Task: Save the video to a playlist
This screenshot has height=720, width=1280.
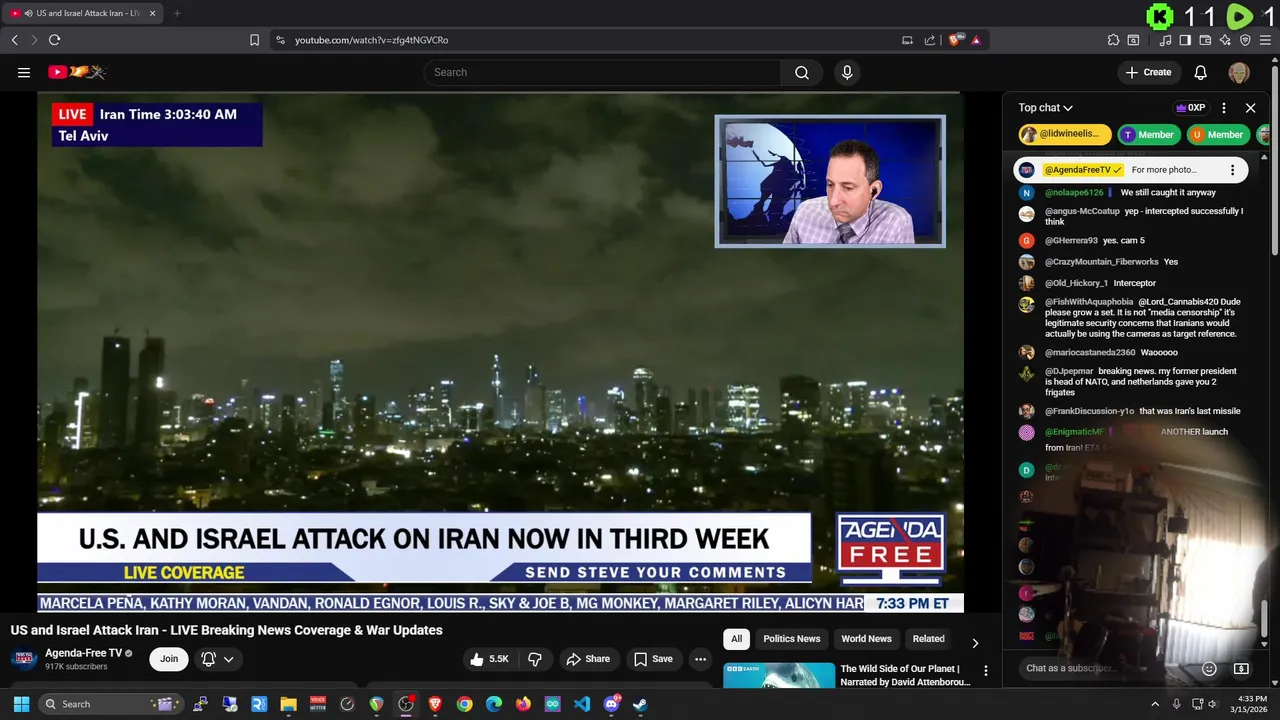Action: coord(653,659)
